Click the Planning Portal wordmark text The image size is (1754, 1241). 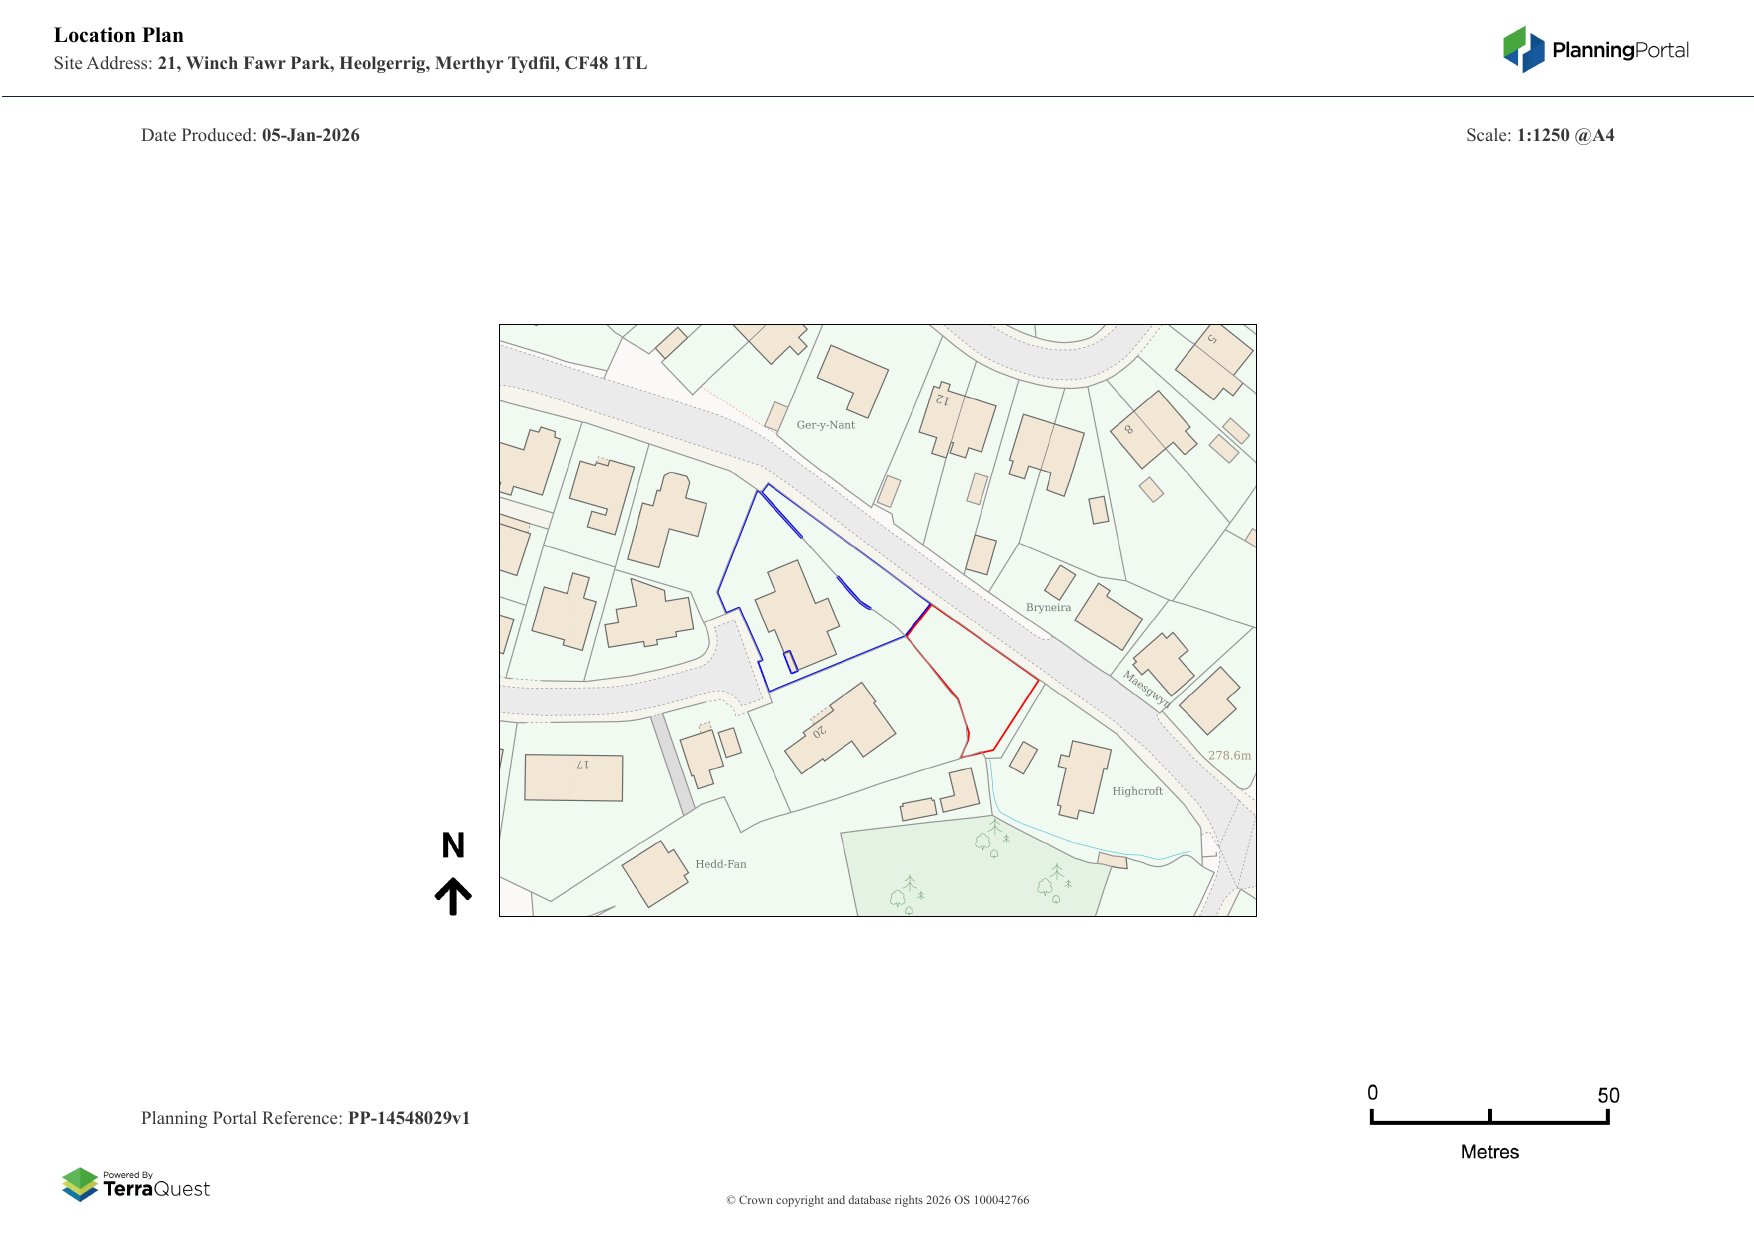1620,50
